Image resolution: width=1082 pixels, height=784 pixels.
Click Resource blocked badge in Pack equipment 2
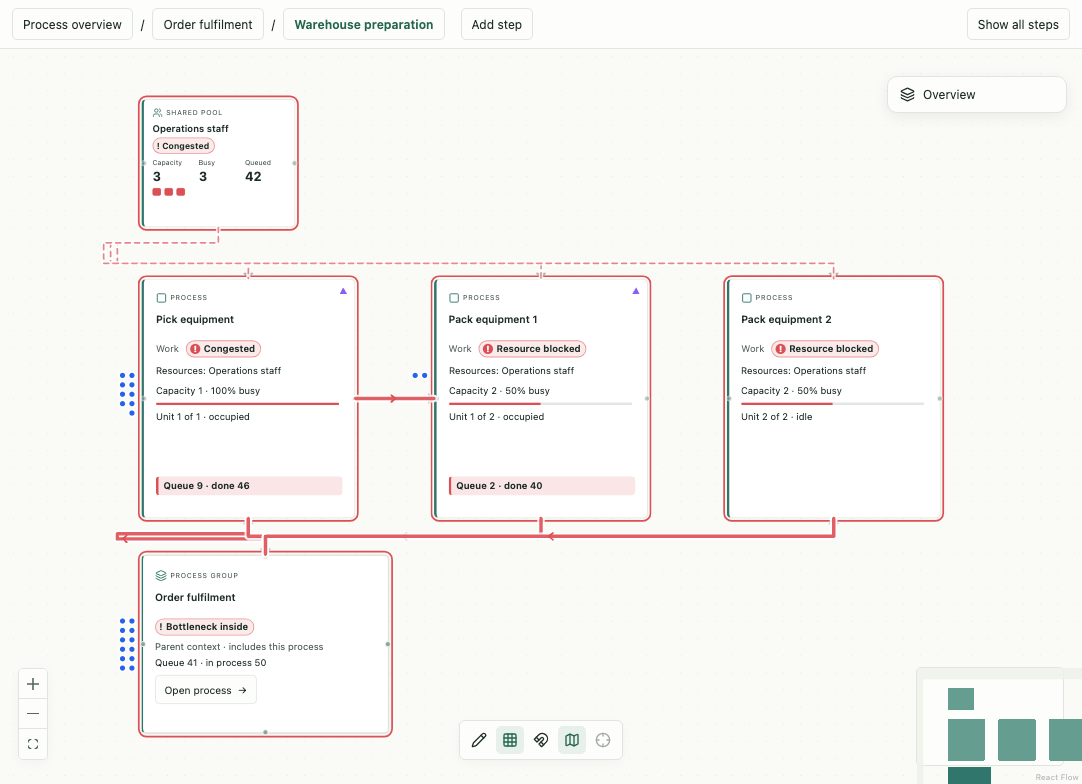[x=825, y=349]
